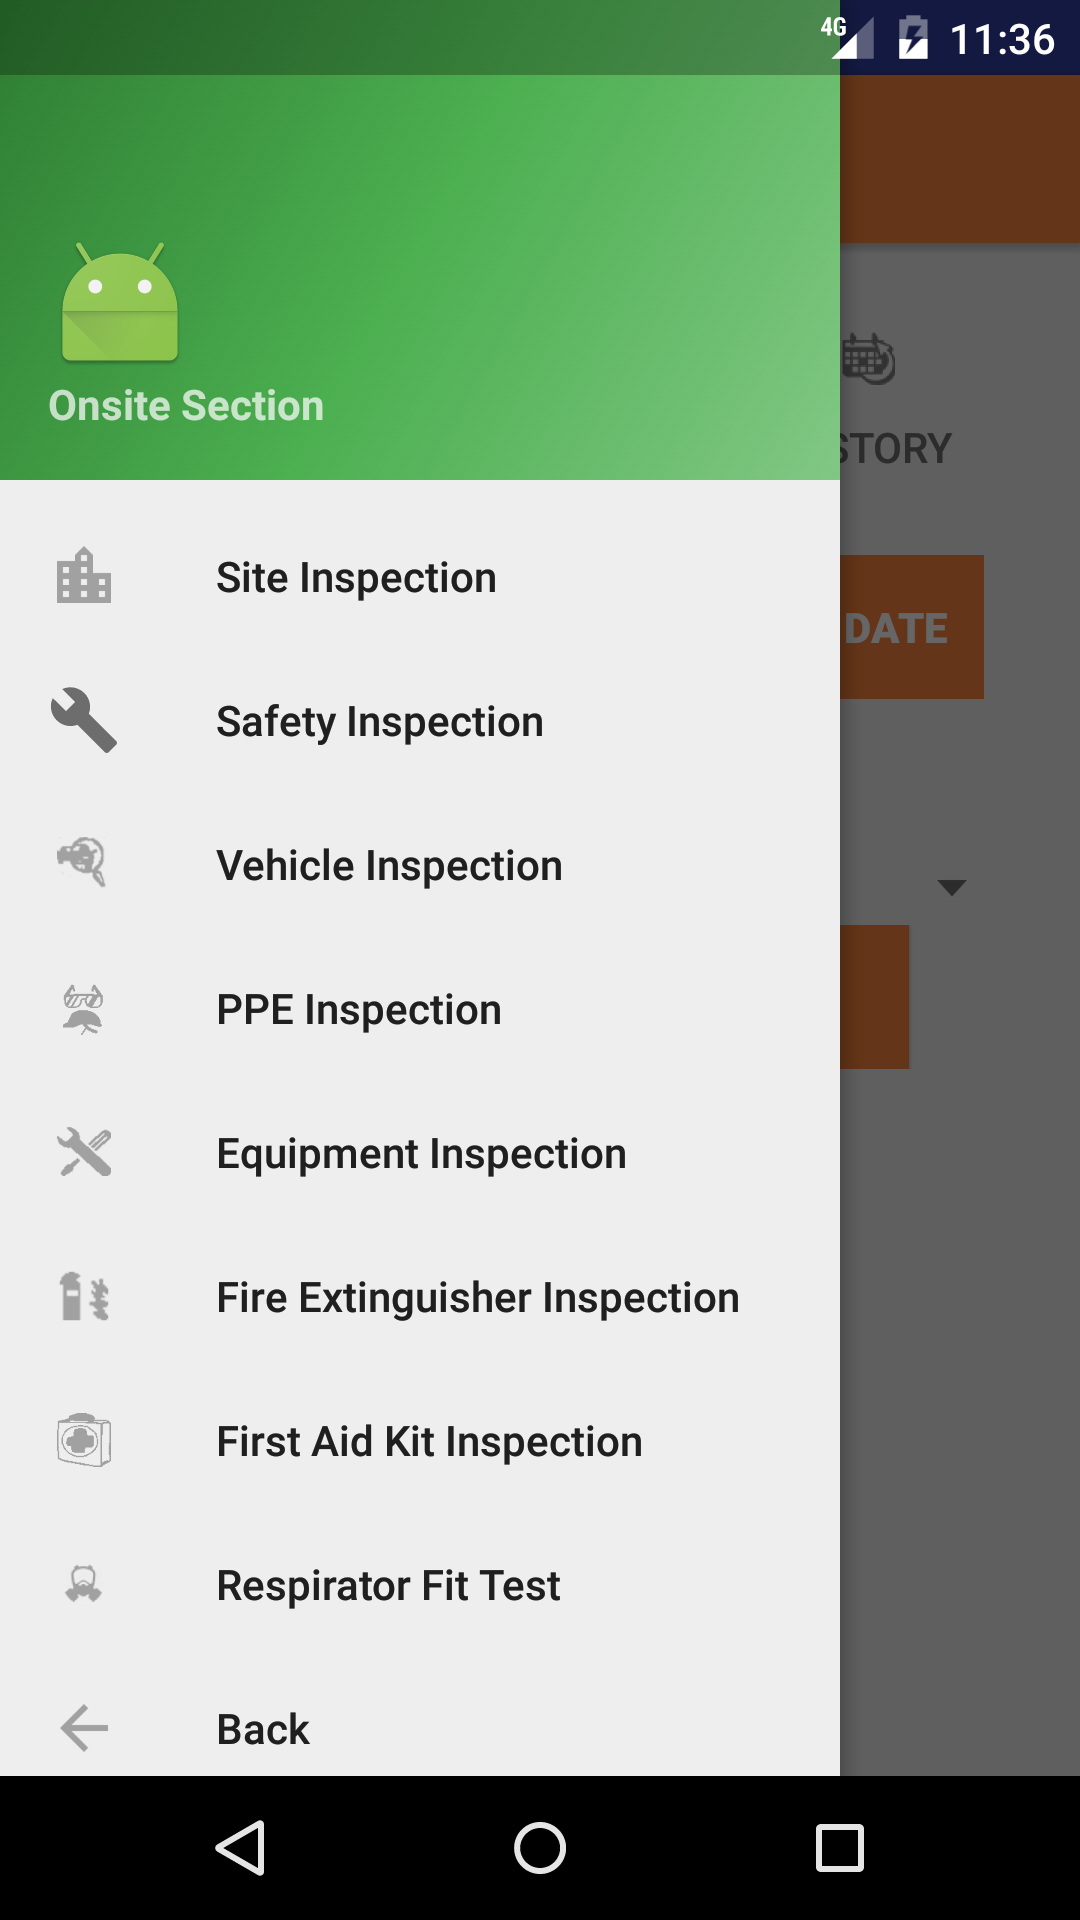Viewport: 1080px width, 1920px height.
Task: Open Vehicle Inspection menu entry
Action: (x=389, y=866)
